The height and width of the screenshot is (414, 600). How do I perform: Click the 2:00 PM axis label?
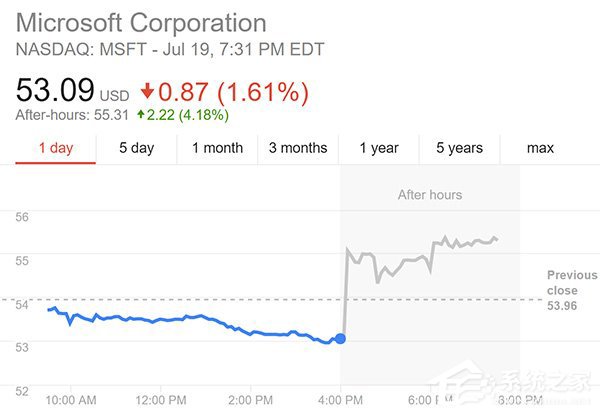point(251,401)
